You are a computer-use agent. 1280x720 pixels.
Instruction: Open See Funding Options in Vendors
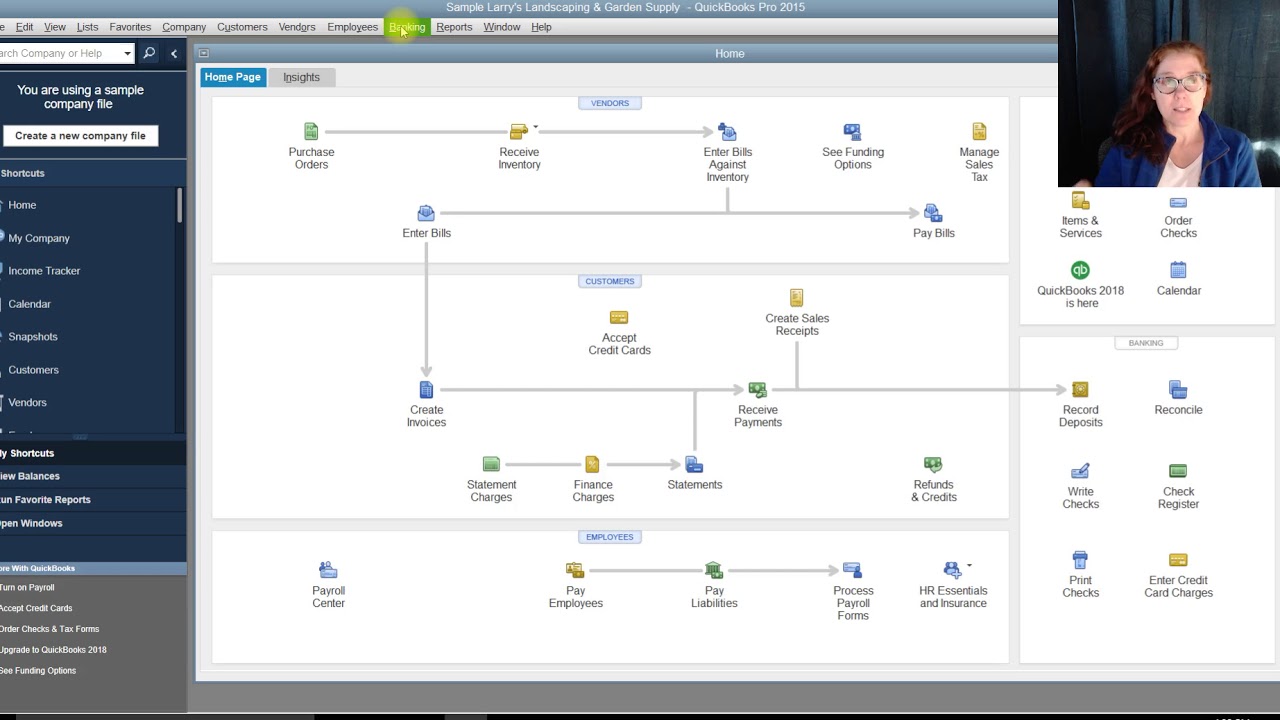coord(852,132)
